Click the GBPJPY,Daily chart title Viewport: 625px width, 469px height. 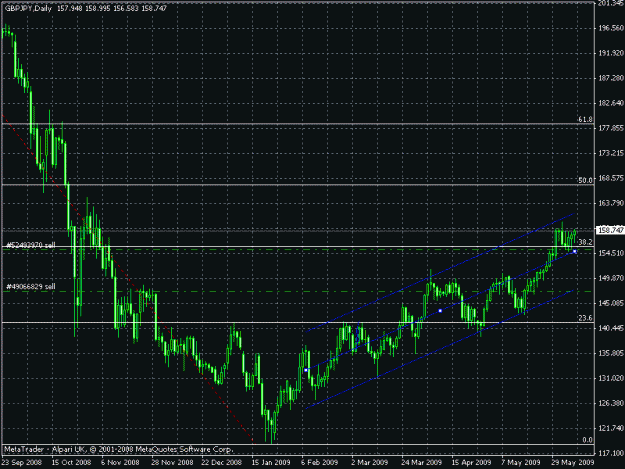tap(28, 8)
